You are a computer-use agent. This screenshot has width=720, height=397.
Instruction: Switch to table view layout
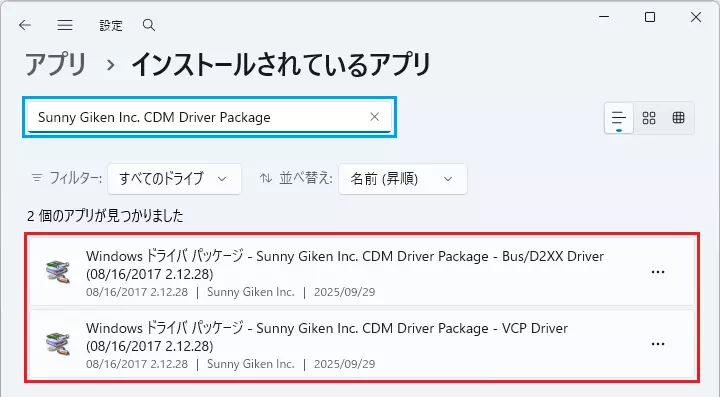point(679,118)
